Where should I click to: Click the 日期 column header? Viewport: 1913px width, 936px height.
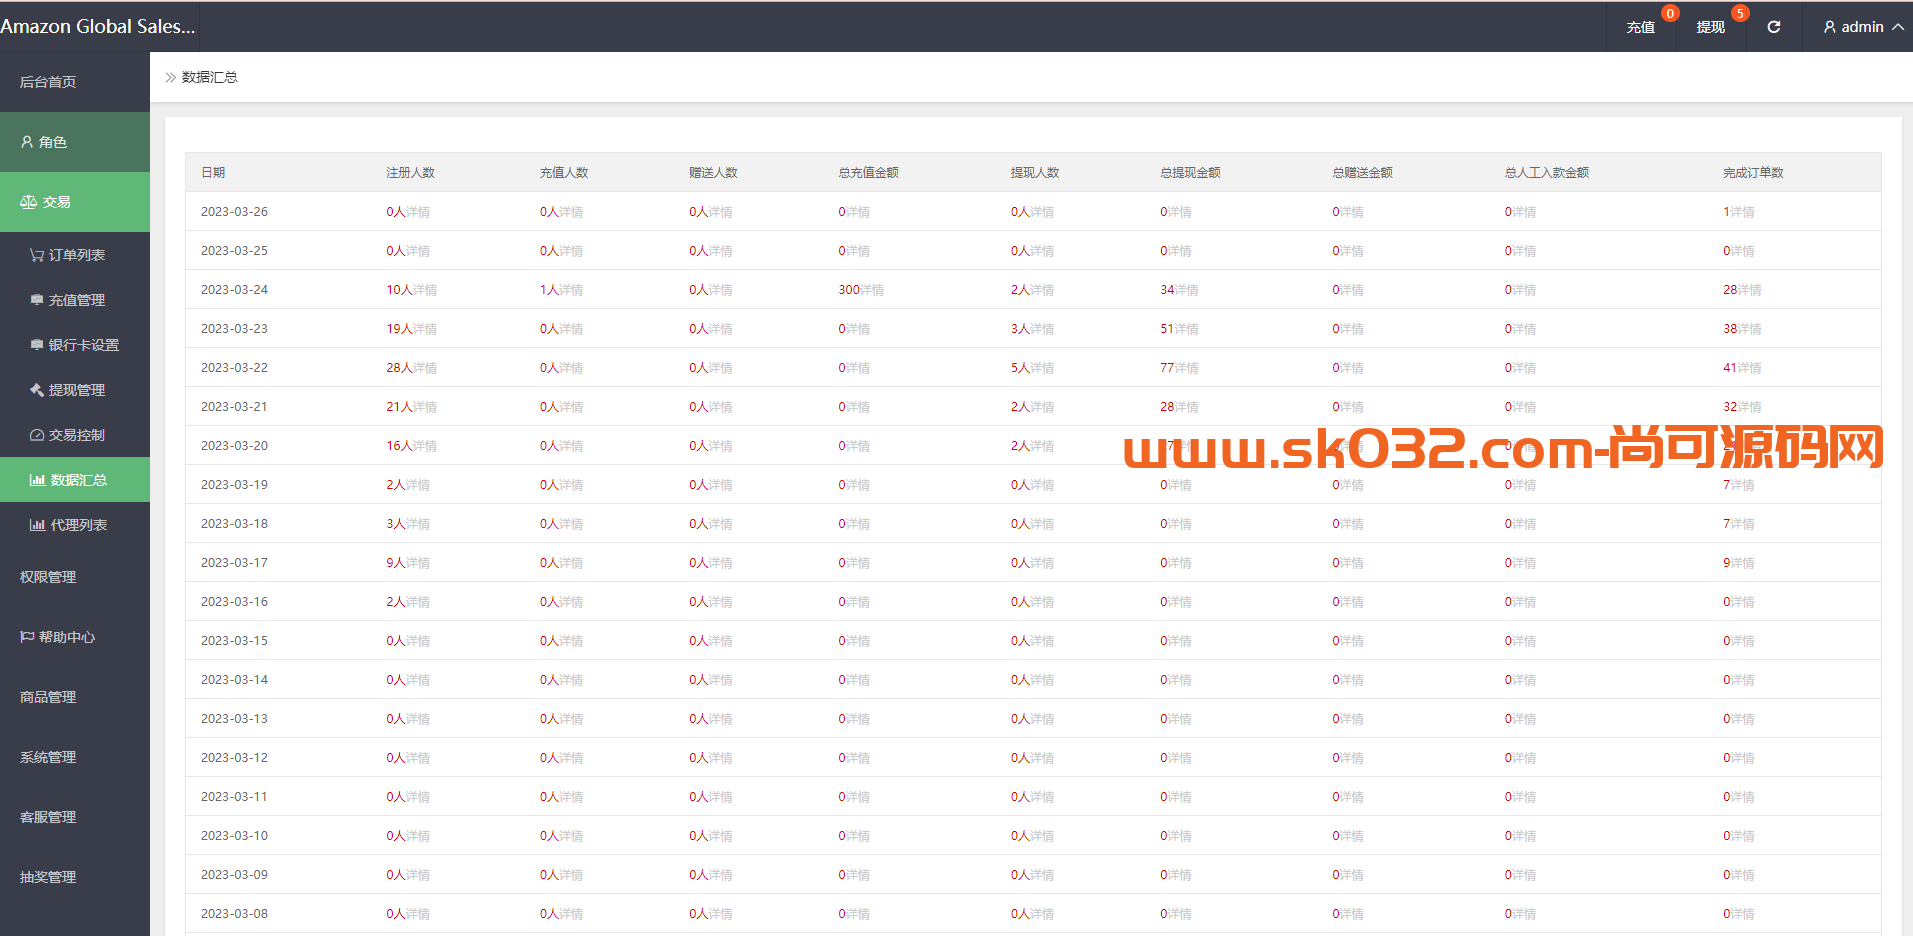point(213,173)
